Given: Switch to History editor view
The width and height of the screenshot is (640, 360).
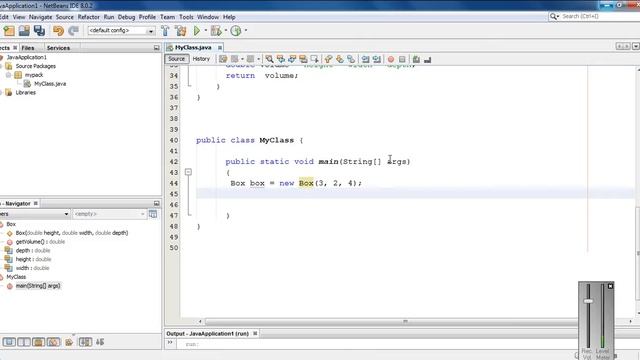Looking at the screenshot, I should click(x=201, y=59).
